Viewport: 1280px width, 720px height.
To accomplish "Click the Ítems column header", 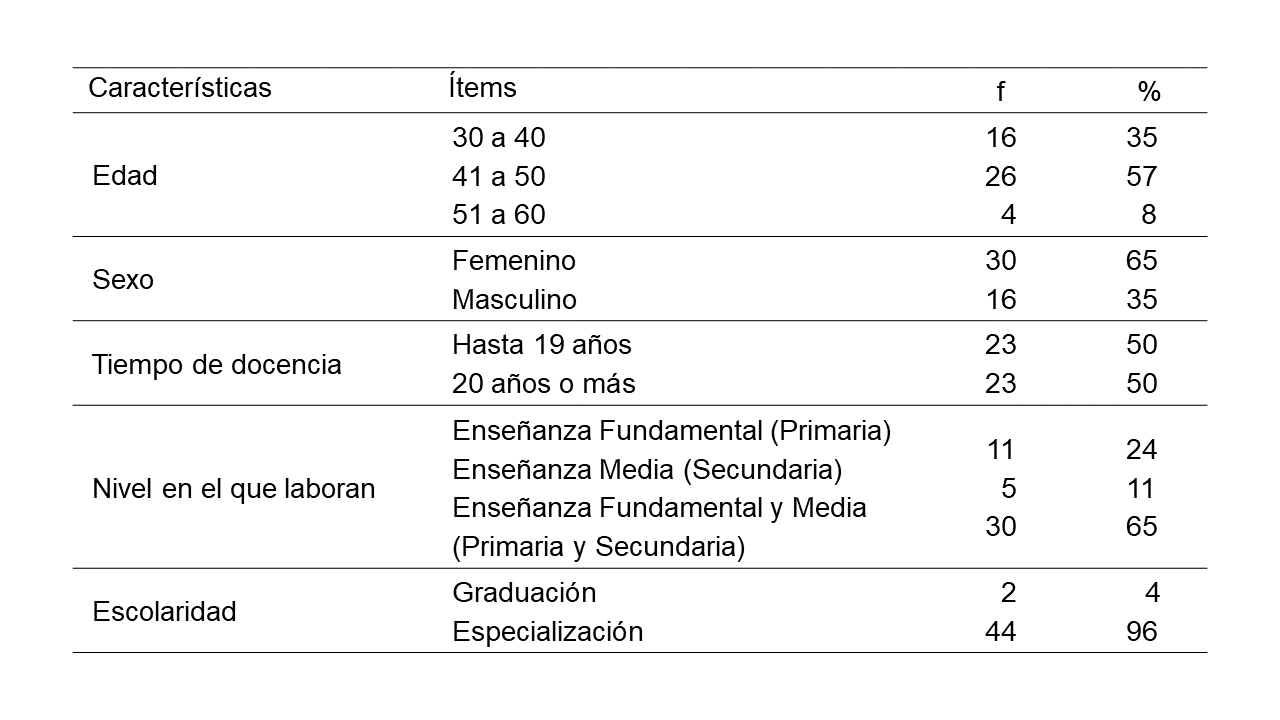I will pyautogui.click(x=483, y=88).
